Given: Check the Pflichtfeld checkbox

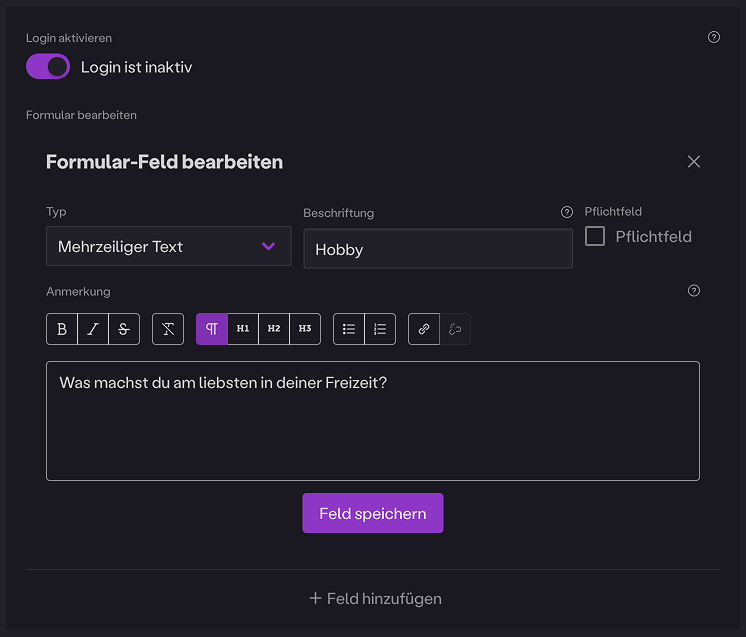Looking at the screenshot, I should coord(595,237).
